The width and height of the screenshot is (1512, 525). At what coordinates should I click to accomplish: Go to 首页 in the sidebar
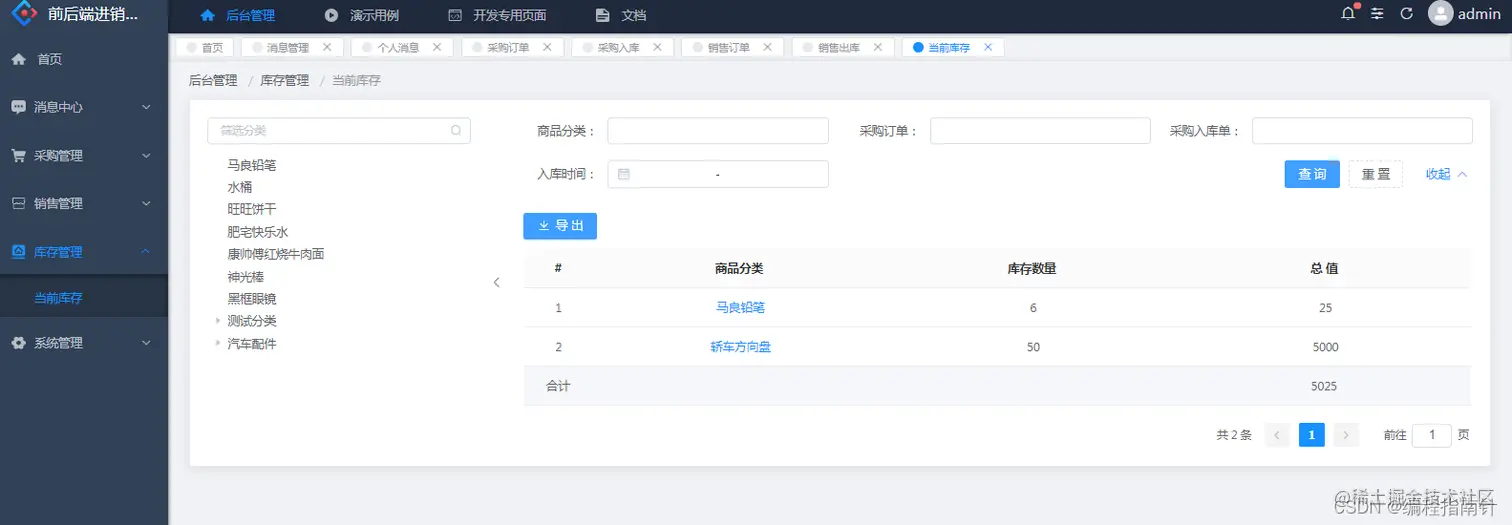pos(84,59)
